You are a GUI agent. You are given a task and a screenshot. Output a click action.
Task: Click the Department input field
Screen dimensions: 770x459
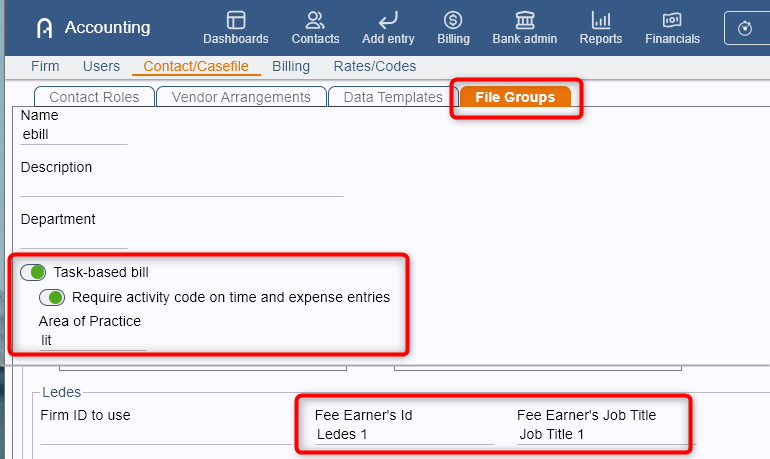(74, 239)
